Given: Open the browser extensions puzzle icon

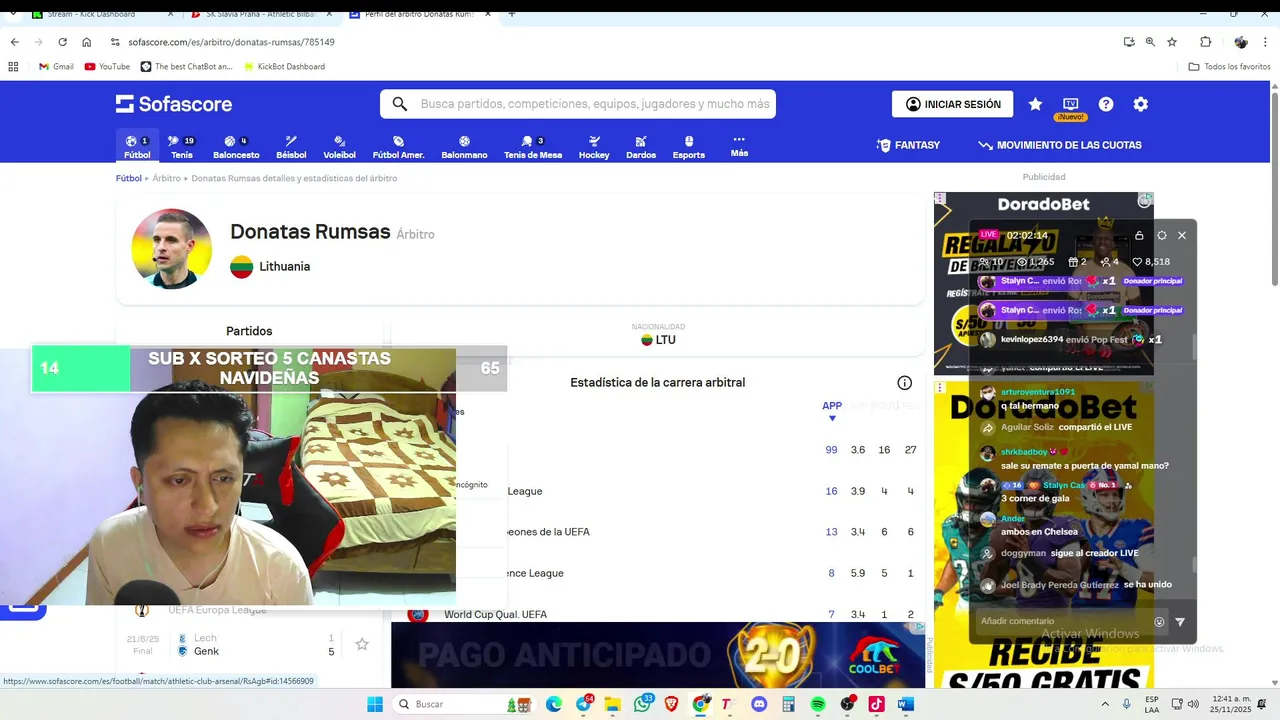Looking at the screenshot, I should tap(1205, 42).
